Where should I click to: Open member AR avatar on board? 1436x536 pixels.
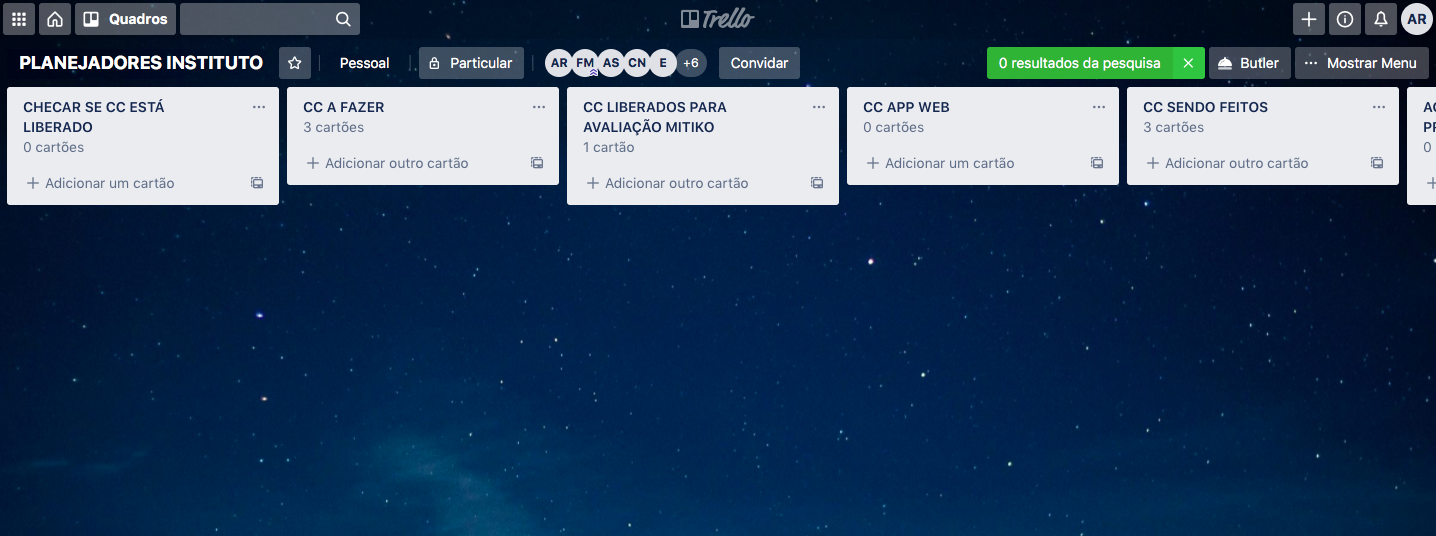coord(559,63)
